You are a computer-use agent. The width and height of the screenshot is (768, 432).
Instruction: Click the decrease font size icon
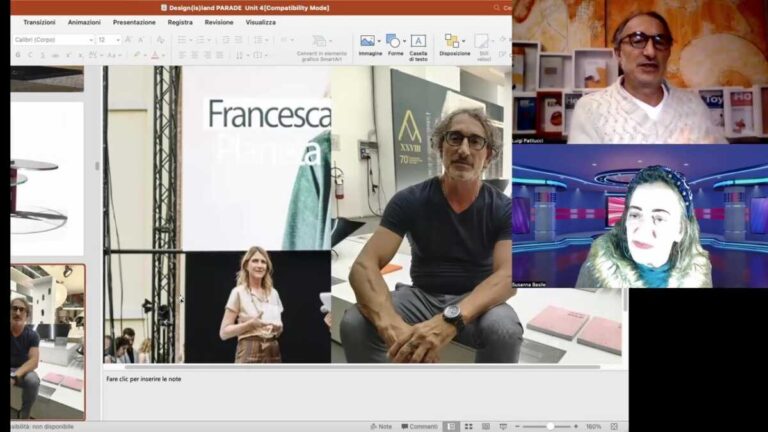(141, 40)
